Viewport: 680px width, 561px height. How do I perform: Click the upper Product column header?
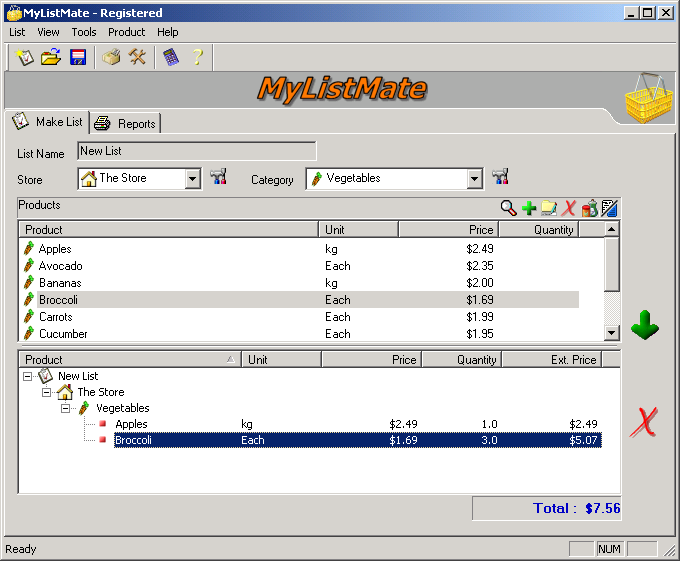(169, 229)
